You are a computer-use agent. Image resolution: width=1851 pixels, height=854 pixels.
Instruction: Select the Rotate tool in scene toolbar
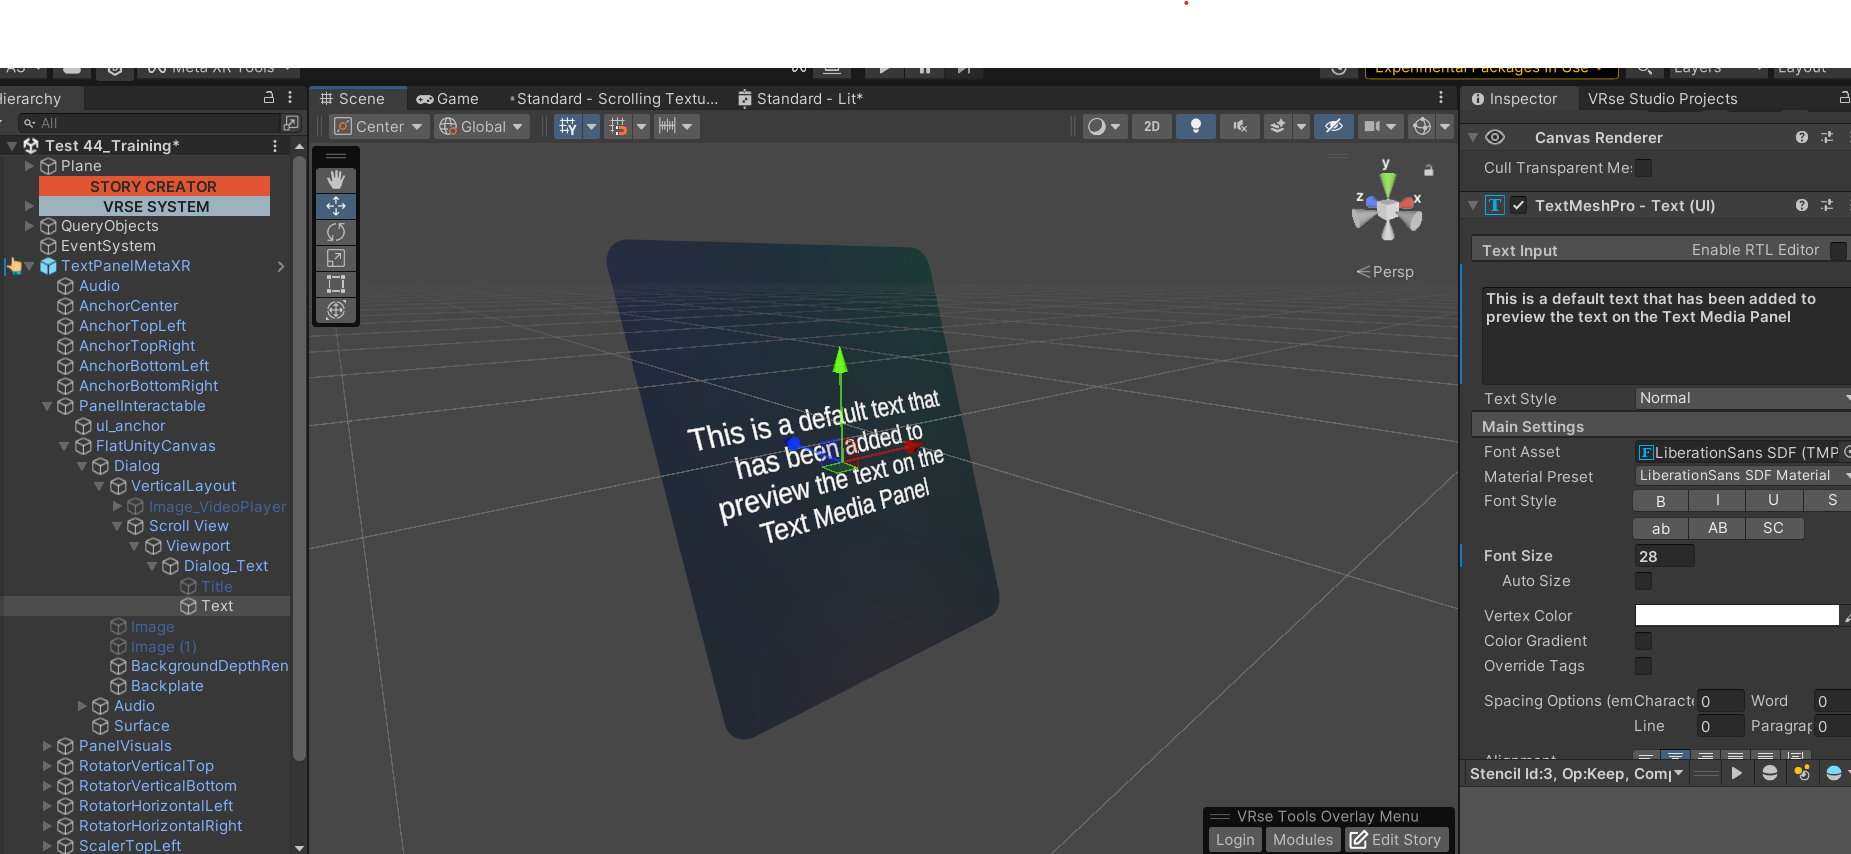point(336,232)
